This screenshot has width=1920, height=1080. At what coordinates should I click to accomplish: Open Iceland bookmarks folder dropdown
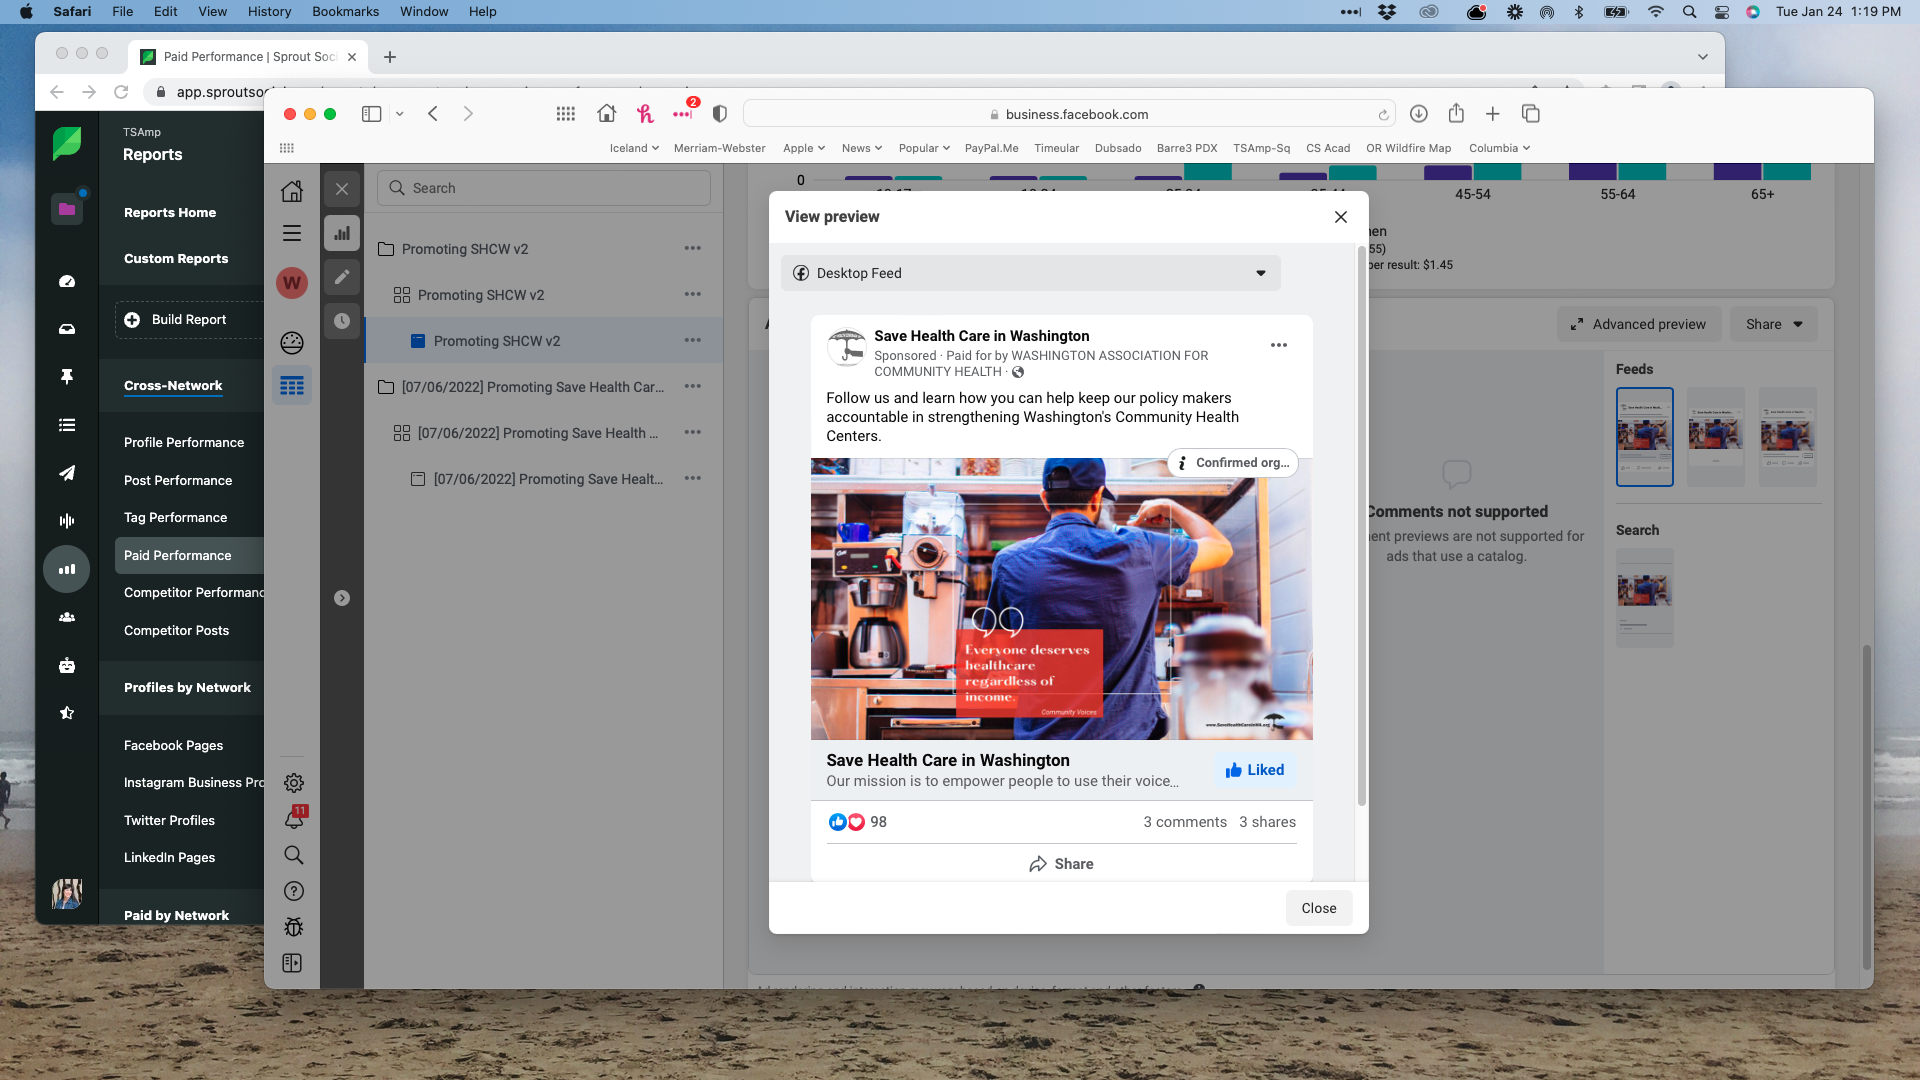tap(634, 148)
